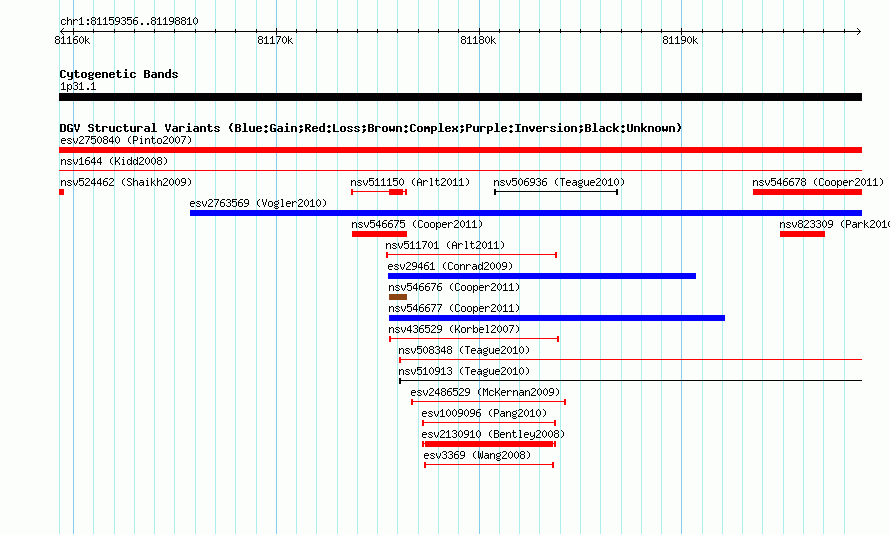Open esv2130910 (Bentley2008) variant label
This screenshot has height=534, width=890.
click(x=493, y=434)
